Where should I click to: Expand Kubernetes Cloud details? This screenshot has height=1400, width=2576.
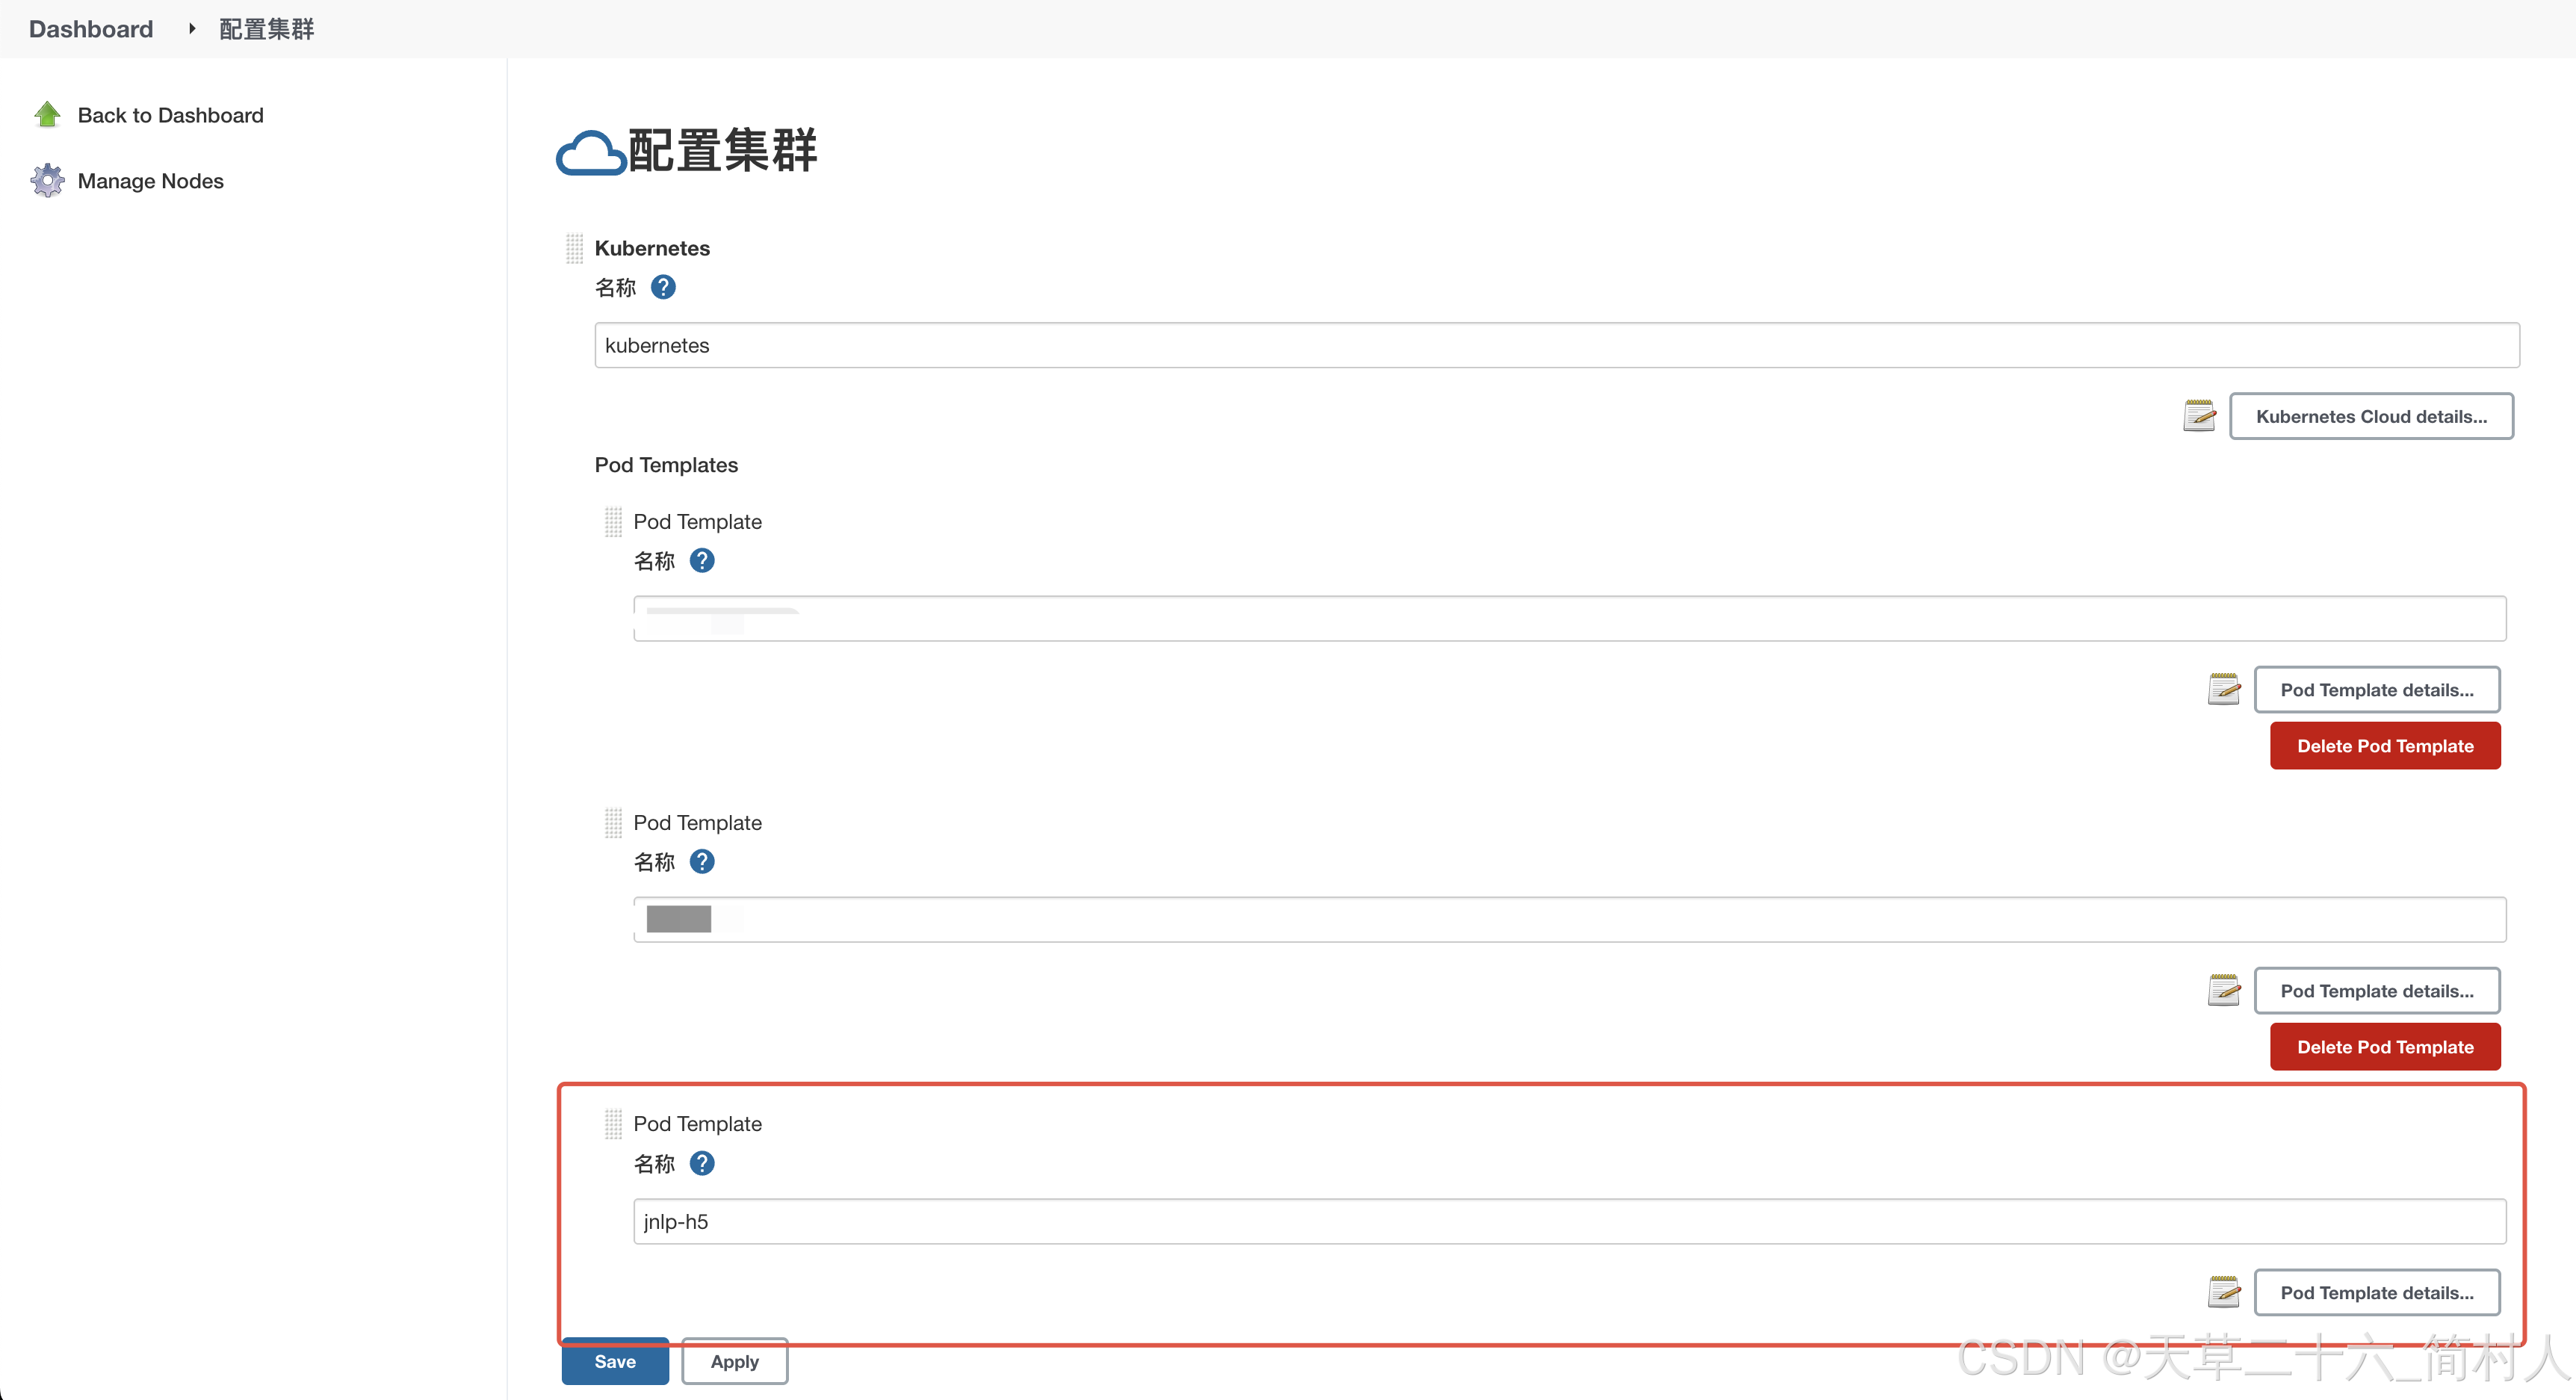coord(2371,416)
